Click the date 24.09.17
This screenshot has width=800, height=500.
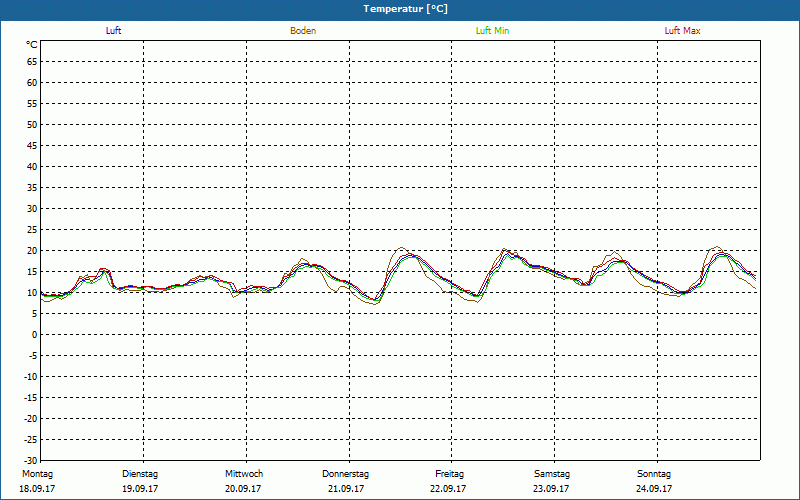pos(654,489)
